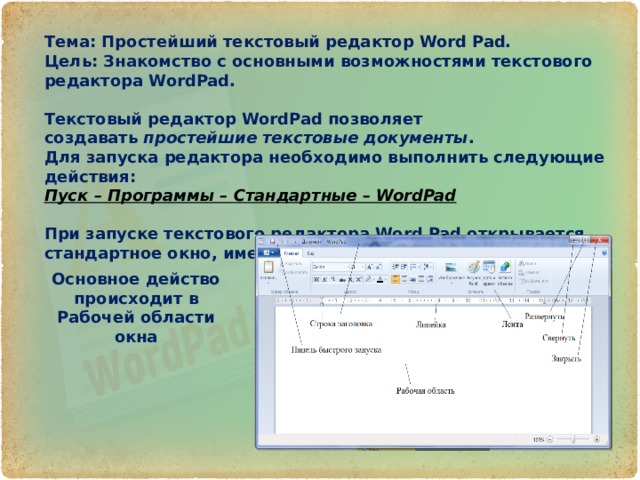Click the Cut command in the clipboard group
The height and width of the screenshot is (480, 640).
pyautogui.click(x=291, y=264)
